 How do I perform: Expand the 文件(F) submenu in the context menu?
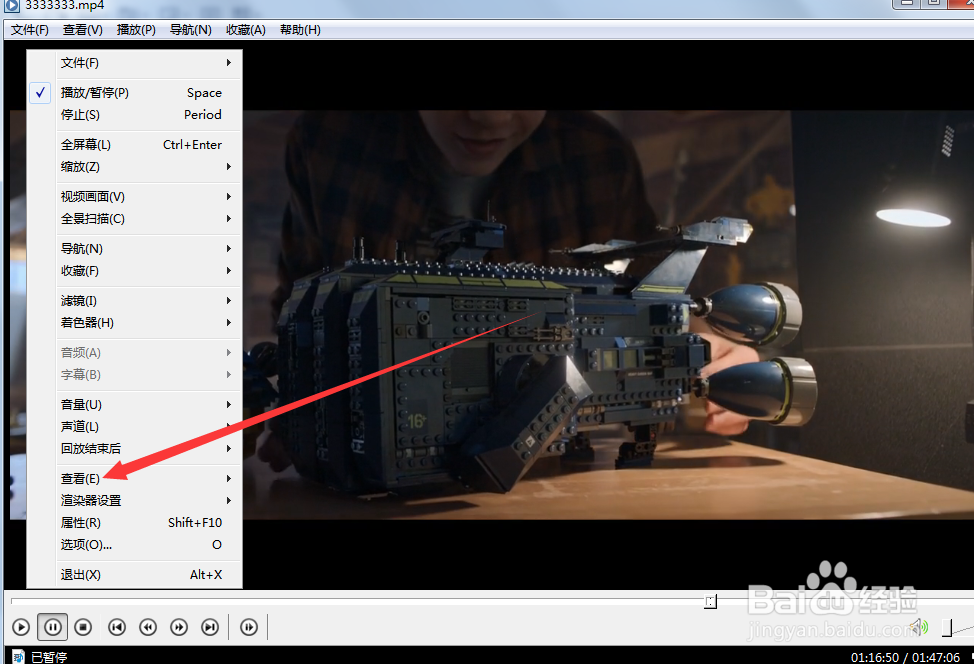click(134, 63)
